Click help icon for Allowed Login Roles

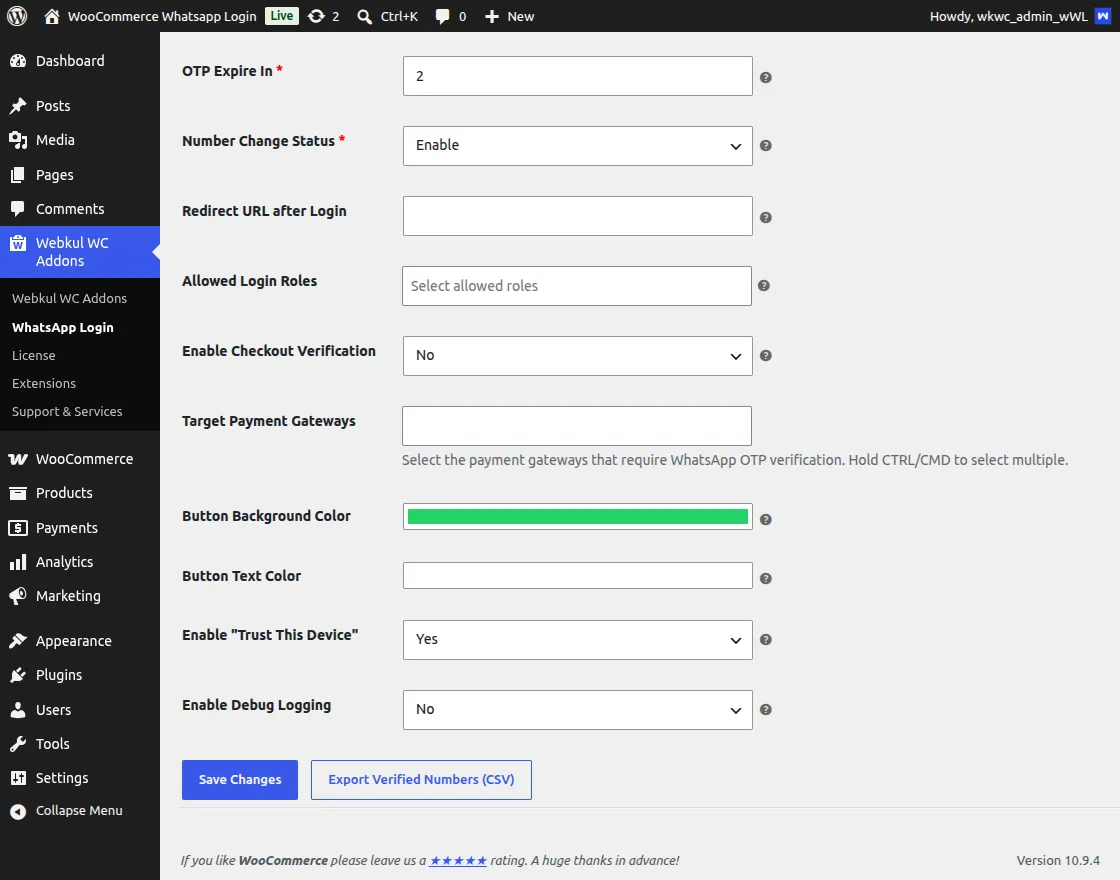tap(764, 286)
